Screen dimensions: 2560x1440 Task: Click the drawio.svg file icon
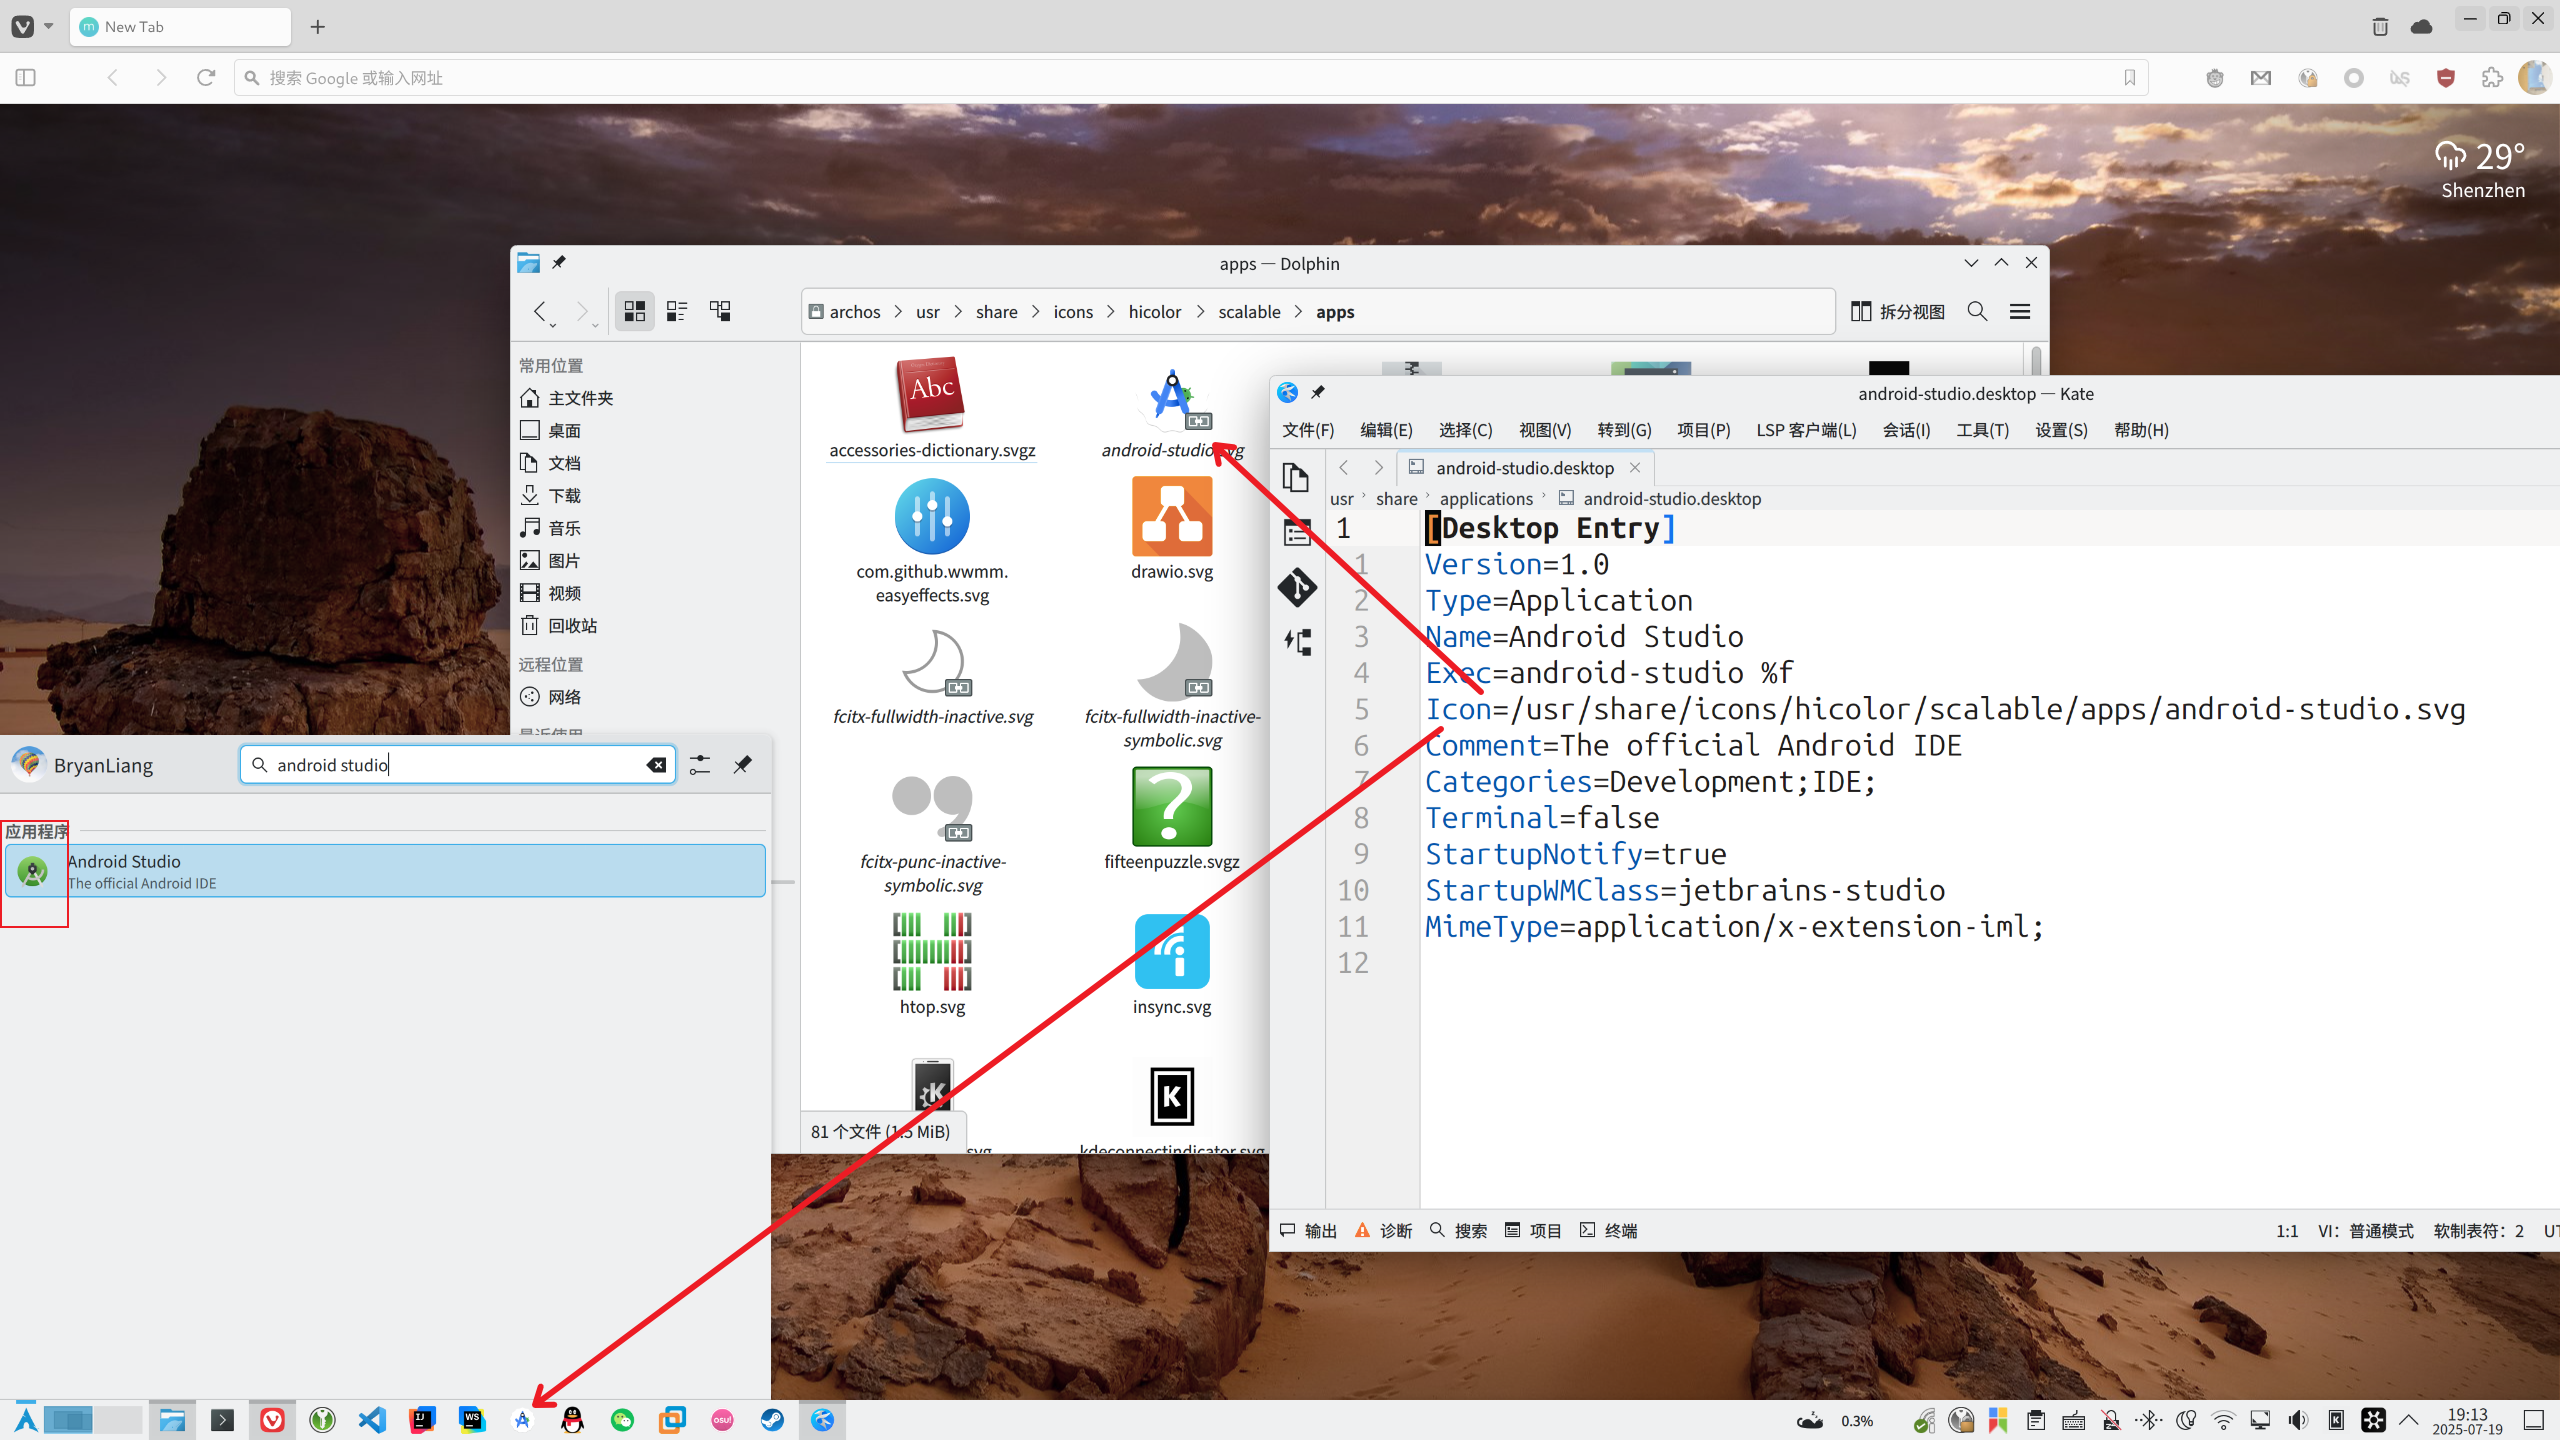pyautogui.click(x=1171, y=516)
